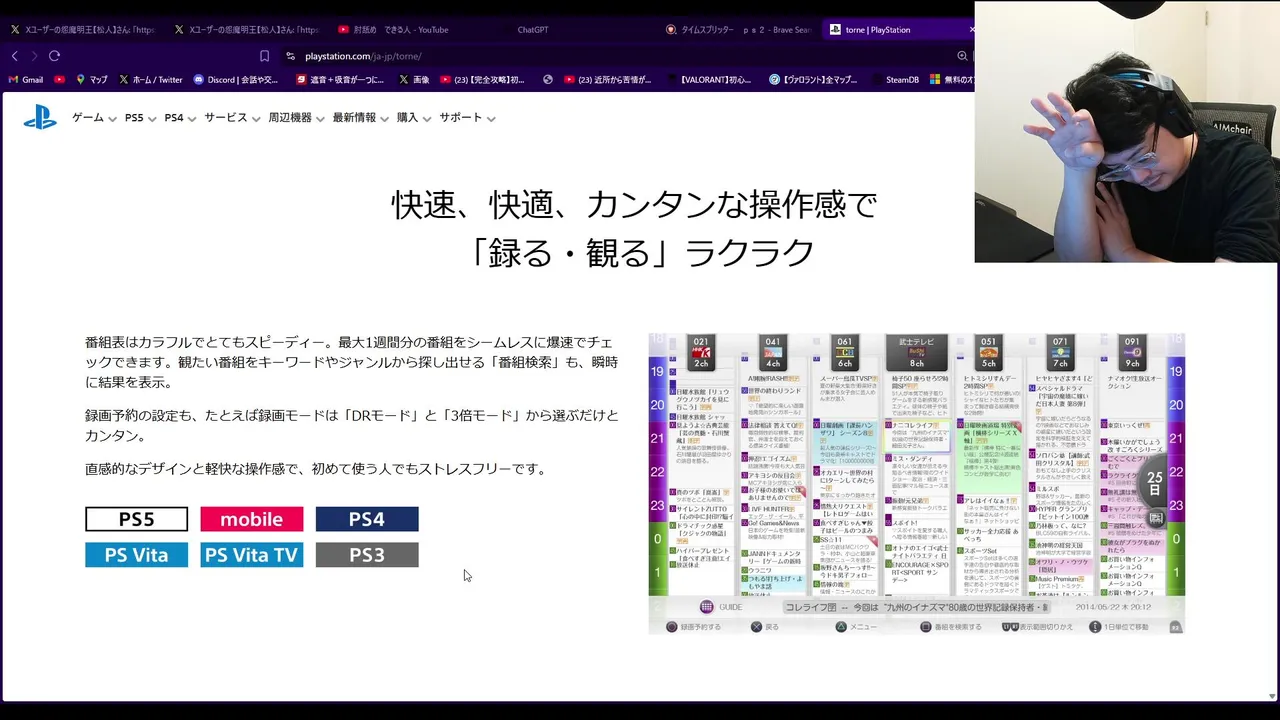Expand the 購入 menu
This screenshot has width=1280, height=720.
click(413, 118)
